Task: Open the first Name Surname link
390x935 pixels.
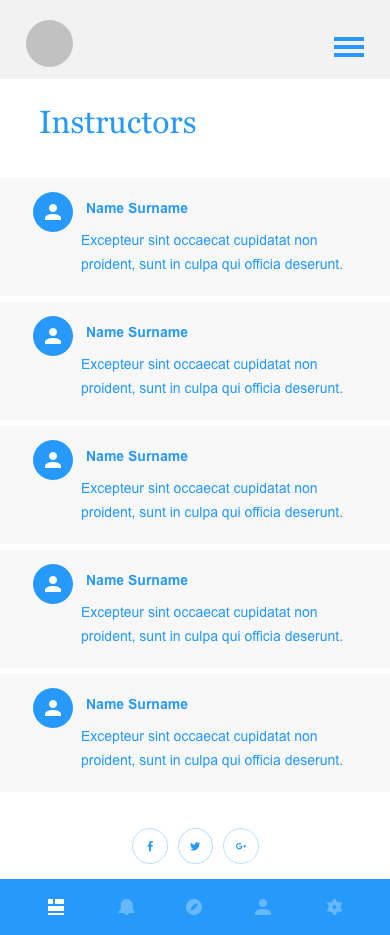Action: (137, 208)
